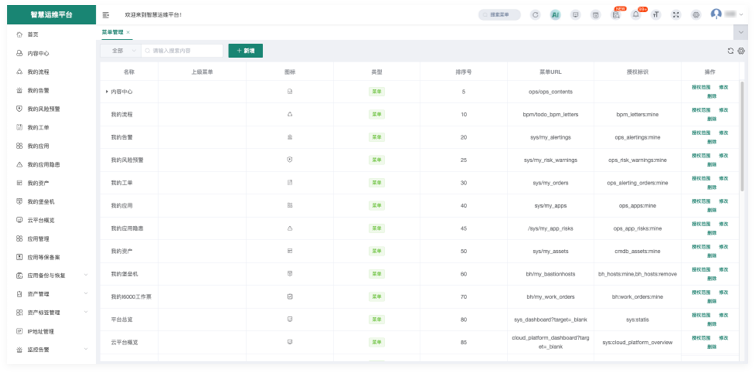755x373 pixels.
Task: Click the icon in 我的流程 table row
Action: [x=290, y=115]
